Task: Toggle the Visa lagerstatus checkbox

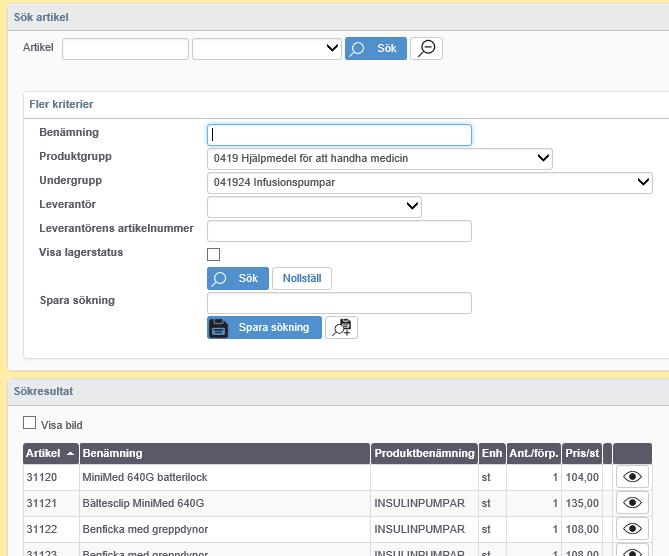Action: point(213,254)
